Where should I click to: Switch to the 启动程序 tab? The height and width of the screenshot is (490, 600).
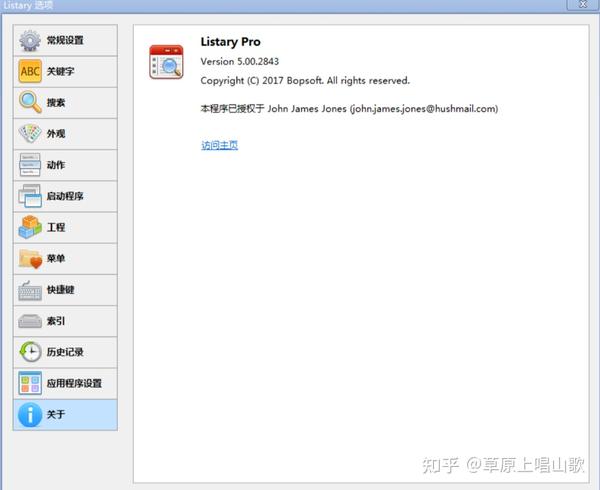pyautogui.click(x=65, y=196)
